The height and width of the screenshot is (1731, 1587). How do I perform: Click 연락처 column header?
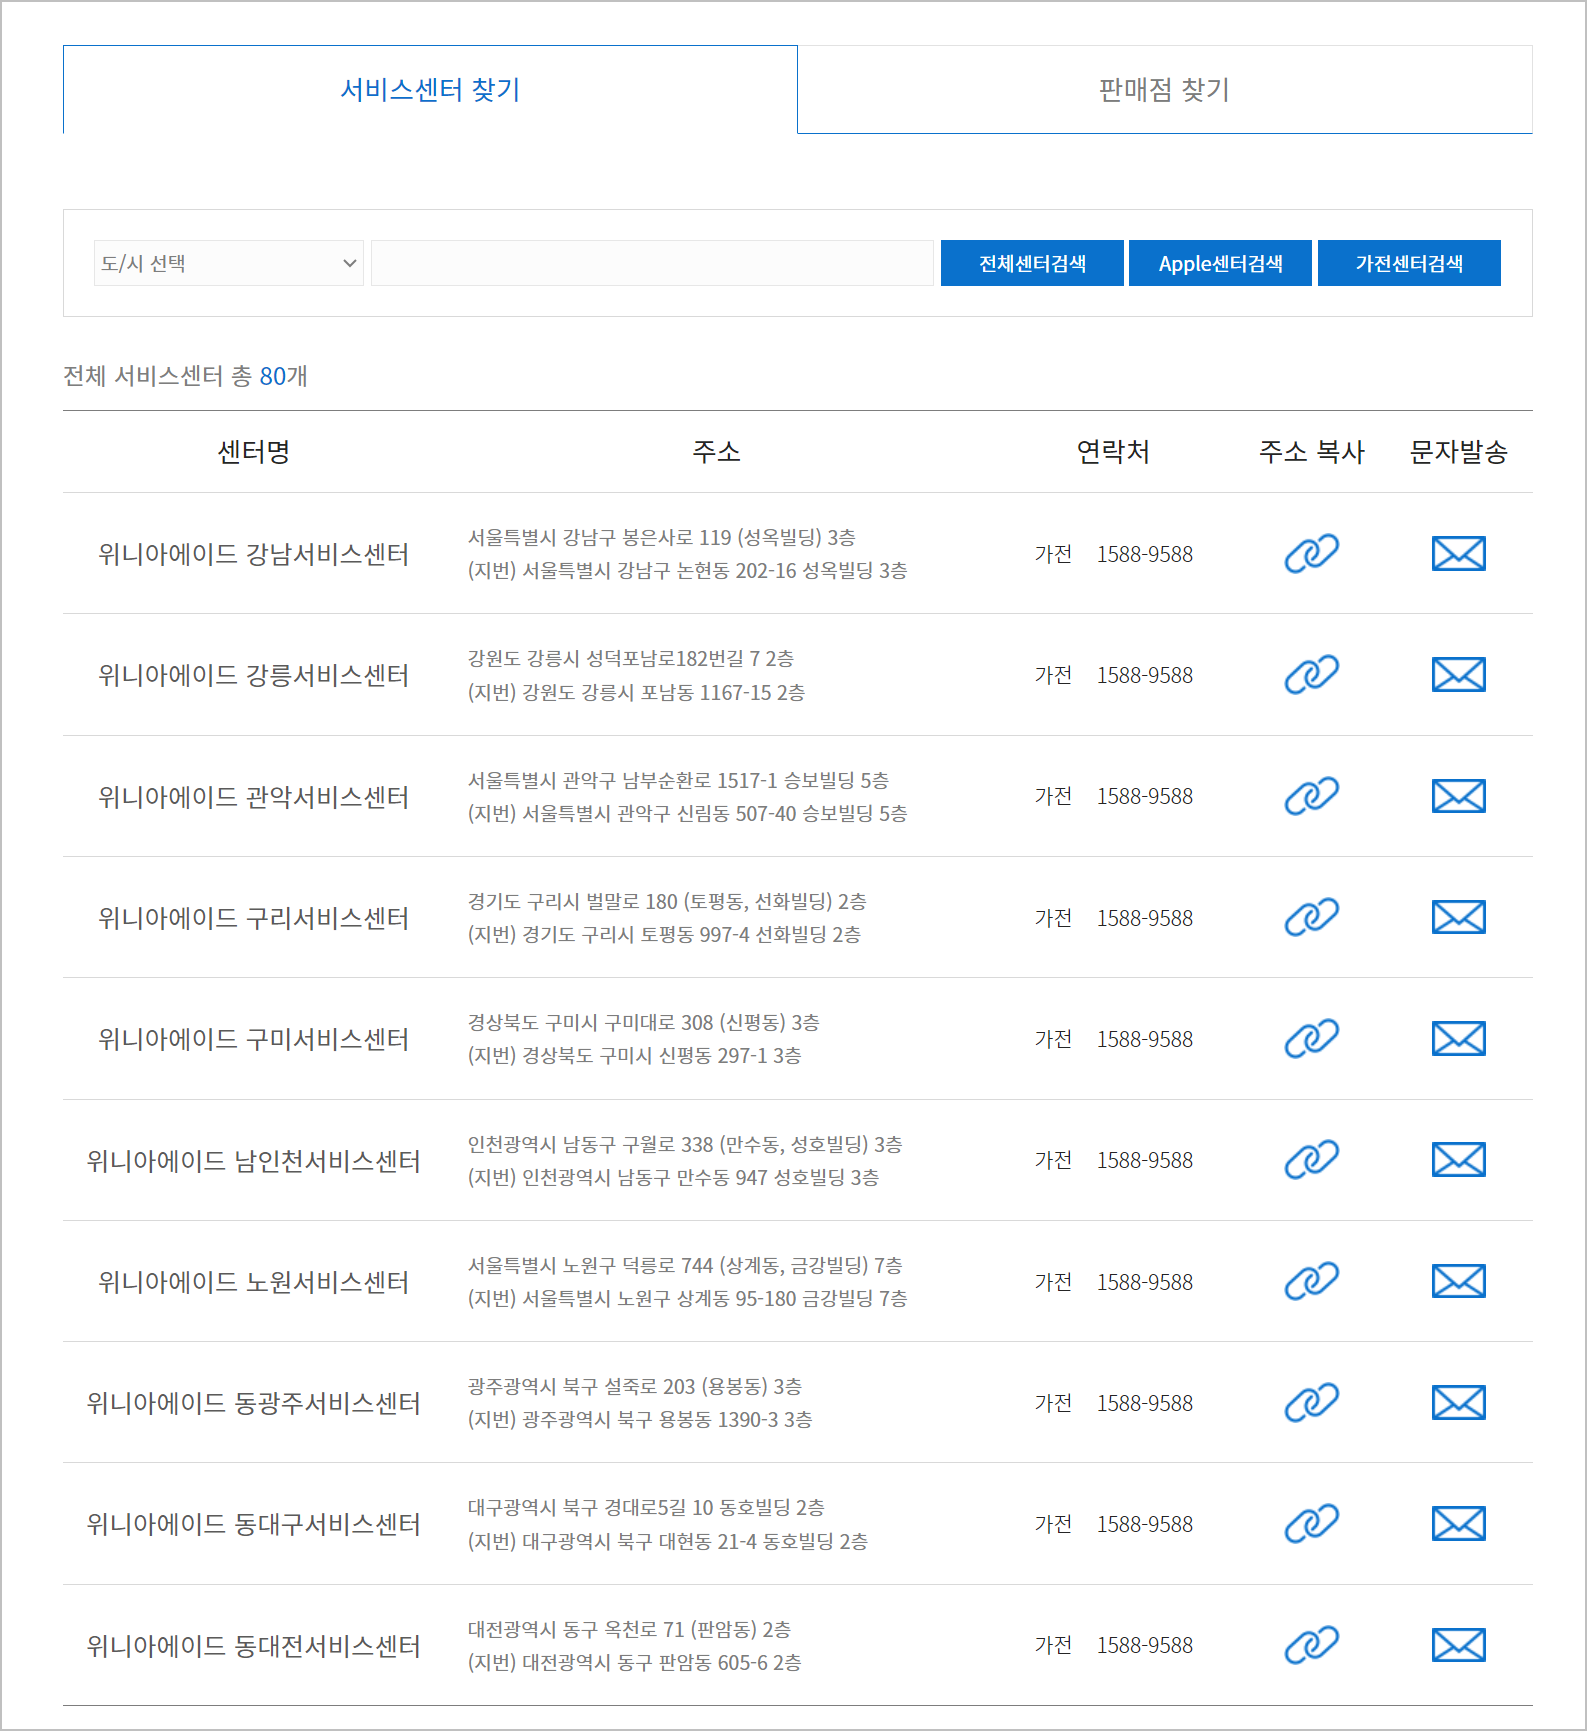pyautogui.click(x=1113, y=451)
